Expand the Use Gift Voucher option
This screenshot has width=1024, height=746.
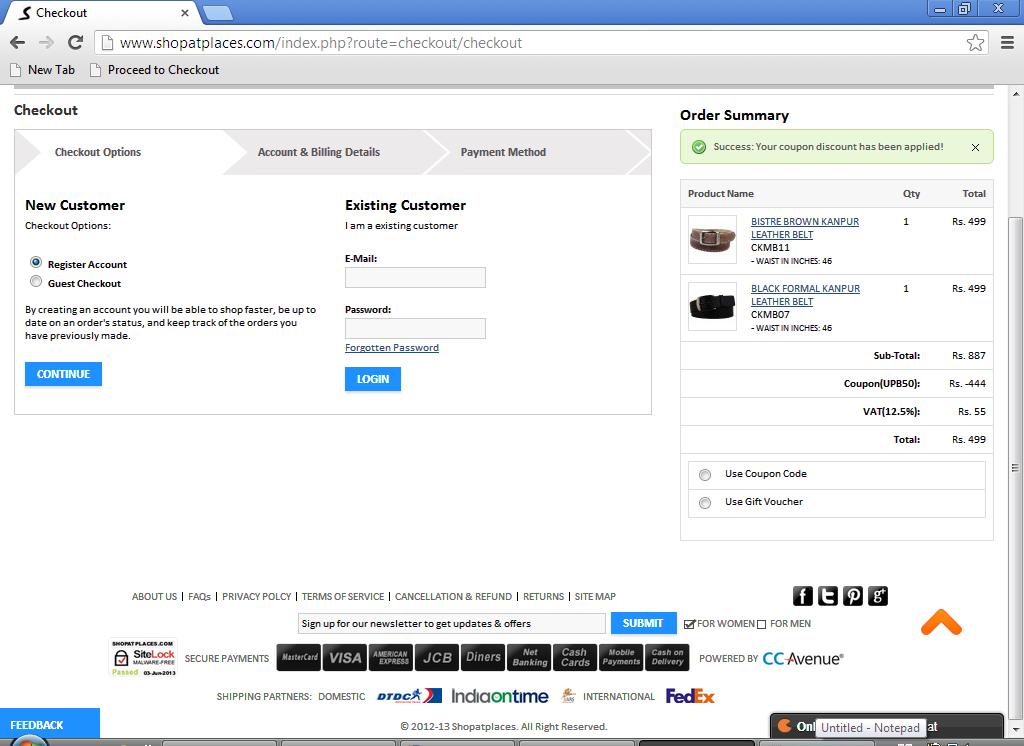705,503
